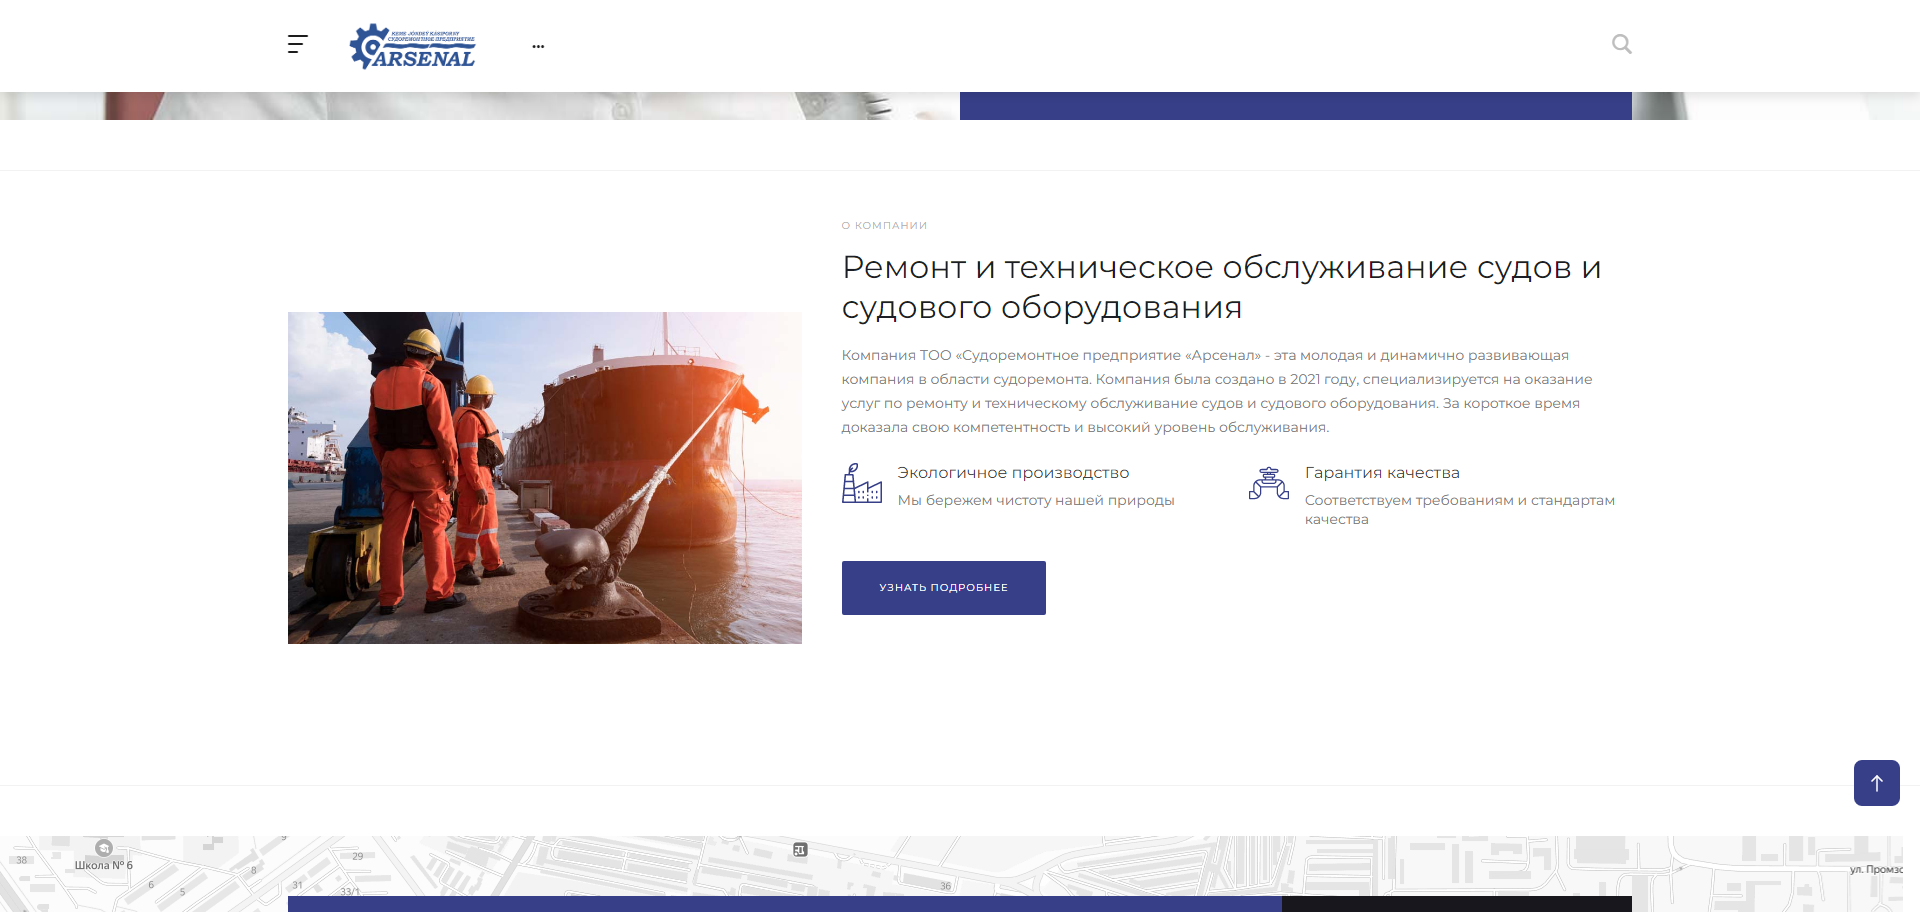Open the three-dots more menu
The height and width of the screenshot is (912, 1920).
point(538,46)
